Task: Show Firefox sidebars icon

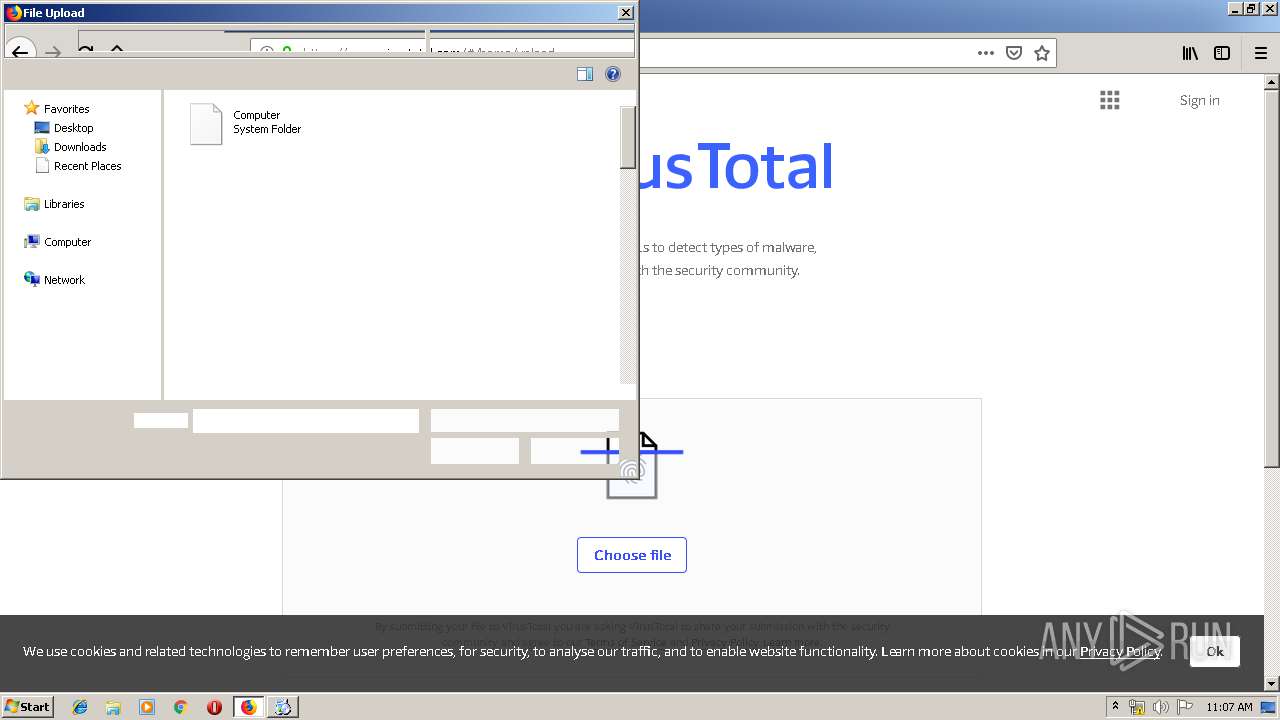Action: (x=1222, y=54)
